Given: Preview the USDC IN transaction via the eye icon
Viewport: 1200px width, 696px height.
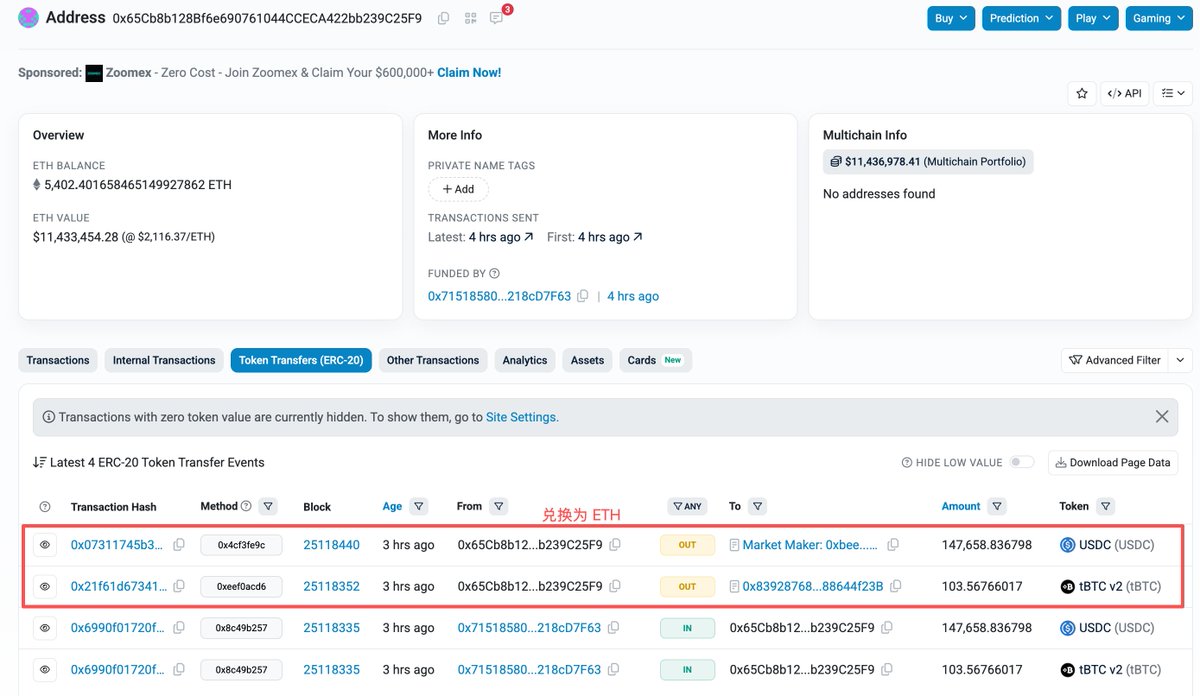Looking at the screenshot, I should pyautogui.click(x=45, y=628).
